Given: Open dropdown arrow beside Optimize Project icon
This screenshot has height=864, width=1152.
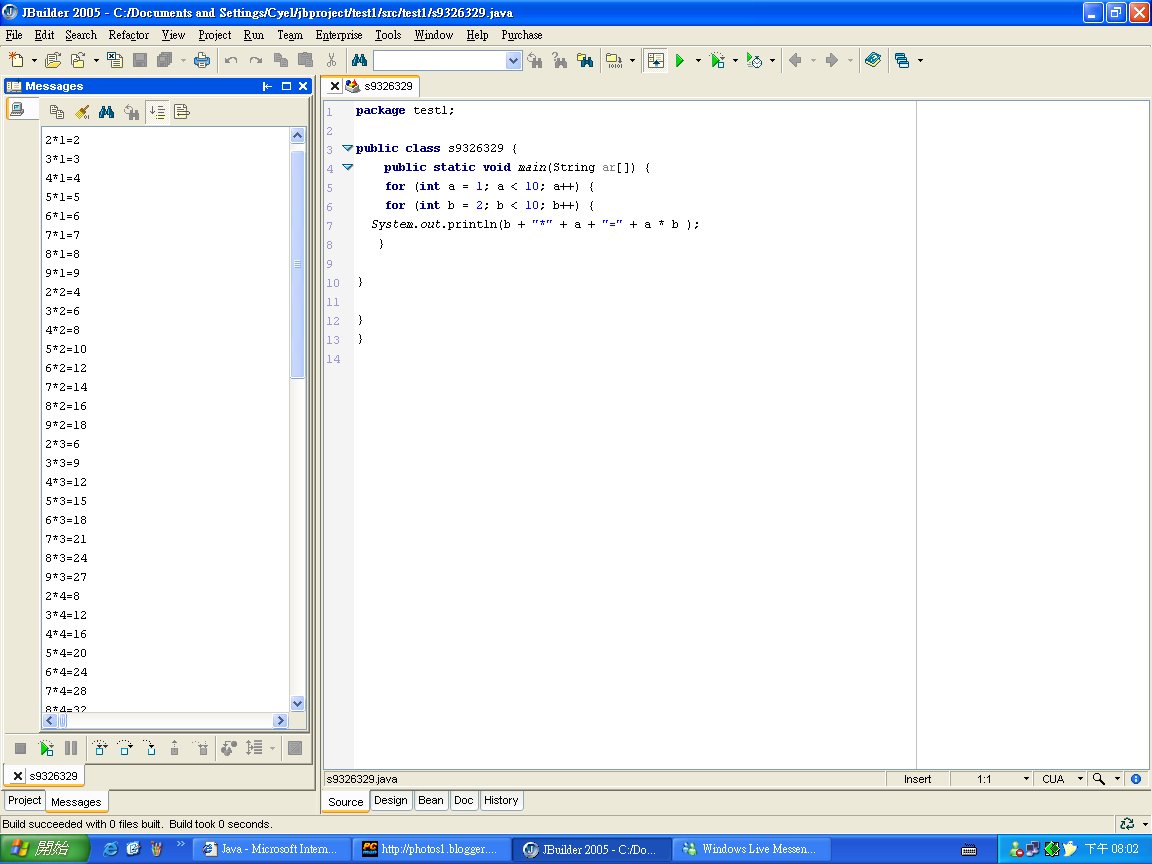Looking at the screenshot, I should coord(772,61).
